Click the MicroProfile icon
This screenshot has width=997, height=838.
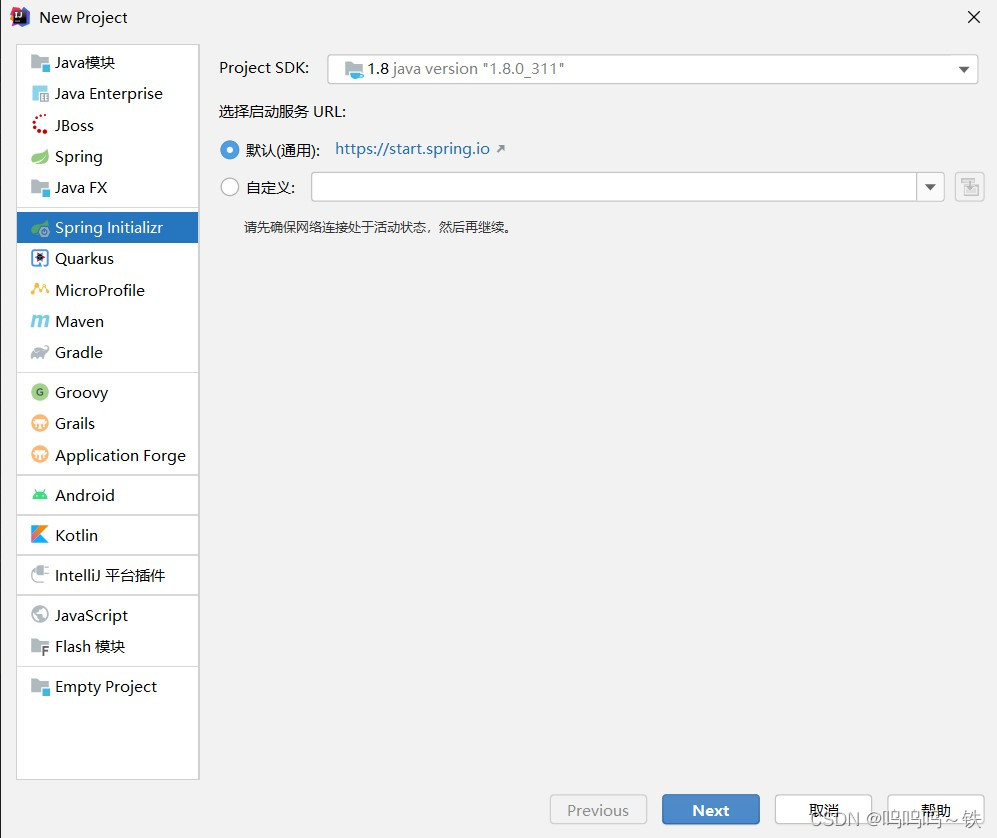point(40,290)
